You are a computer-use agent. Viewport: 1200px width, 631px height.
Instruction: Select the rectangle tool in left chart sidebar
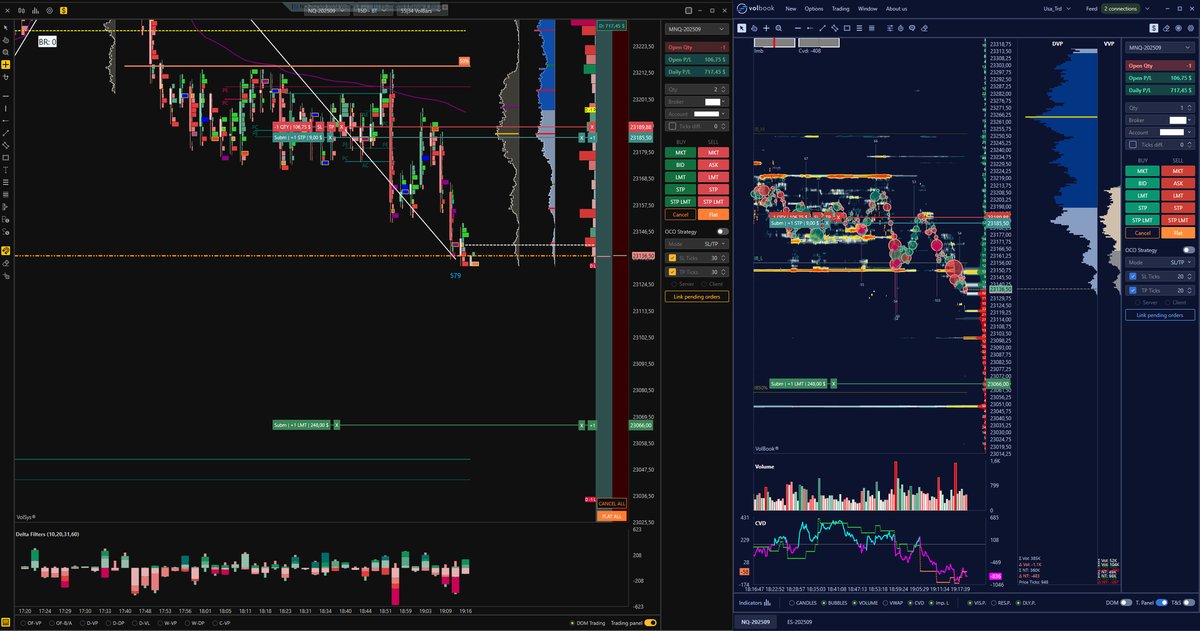click(5, 158)
